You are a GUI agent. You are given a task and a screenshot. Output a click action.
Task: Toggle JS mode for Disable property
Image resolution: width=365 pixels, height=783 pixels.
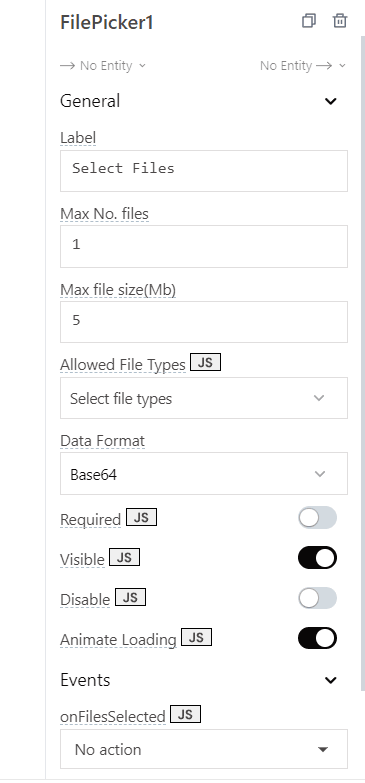pos(130,597)
